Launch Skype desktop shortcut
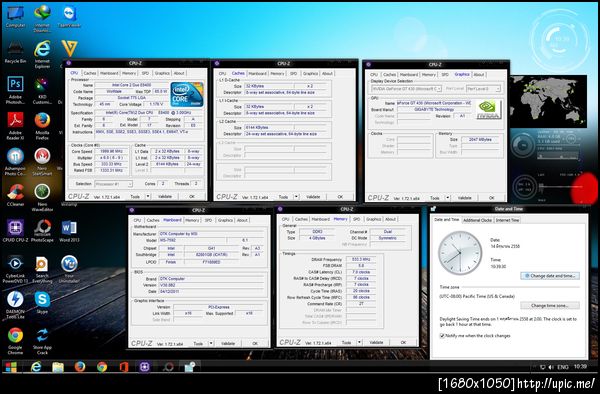The width and height of the screenshot is (600, 394). (x=42, y=303)
